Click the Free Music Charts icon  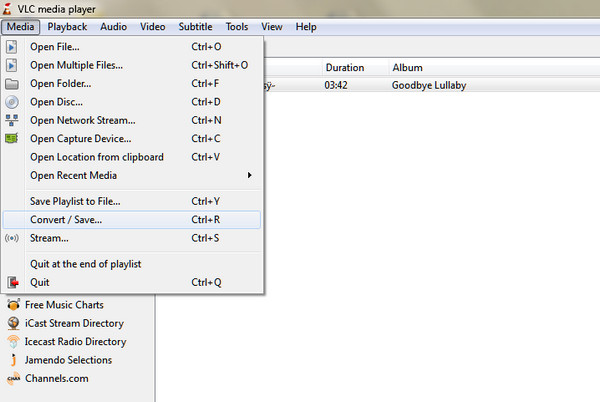point(13,304)
